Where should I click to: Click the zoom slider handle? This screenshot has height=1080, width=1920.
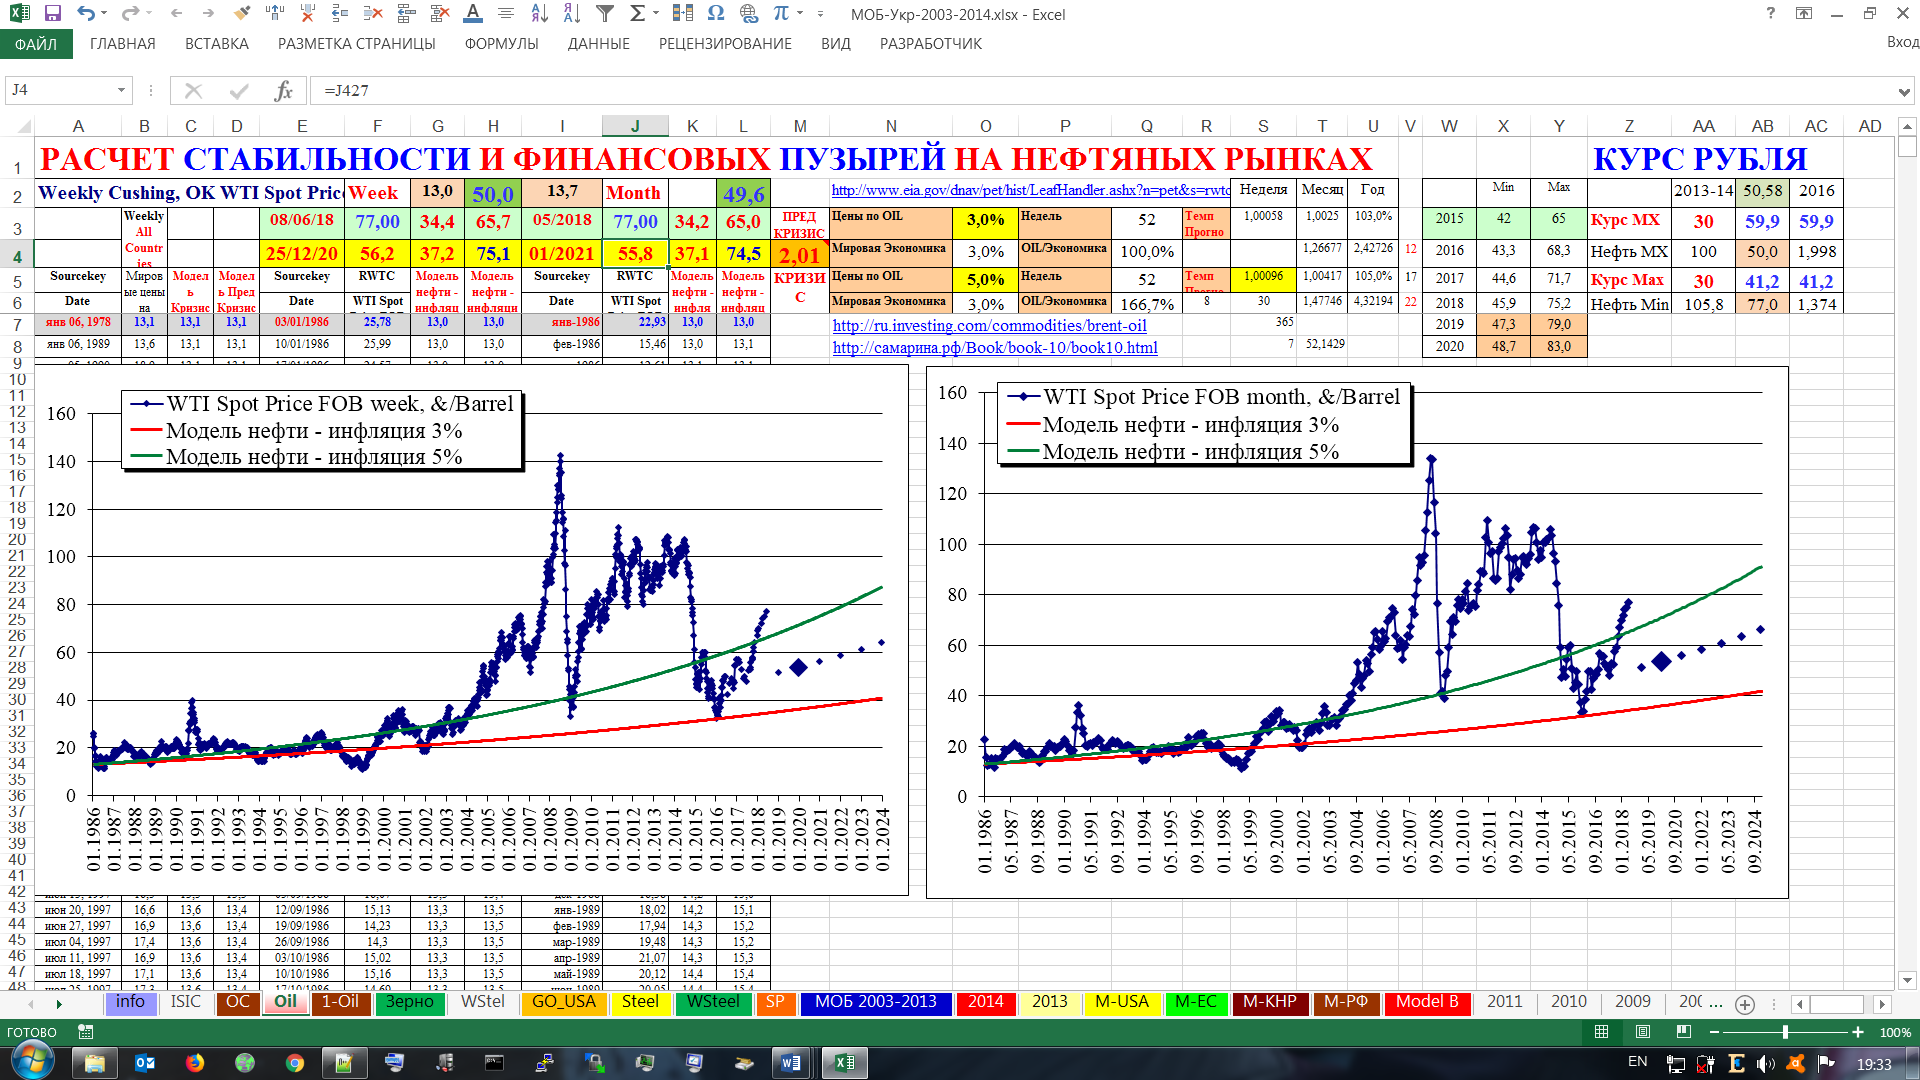pyautogui.click(x=1785, y=1032)
